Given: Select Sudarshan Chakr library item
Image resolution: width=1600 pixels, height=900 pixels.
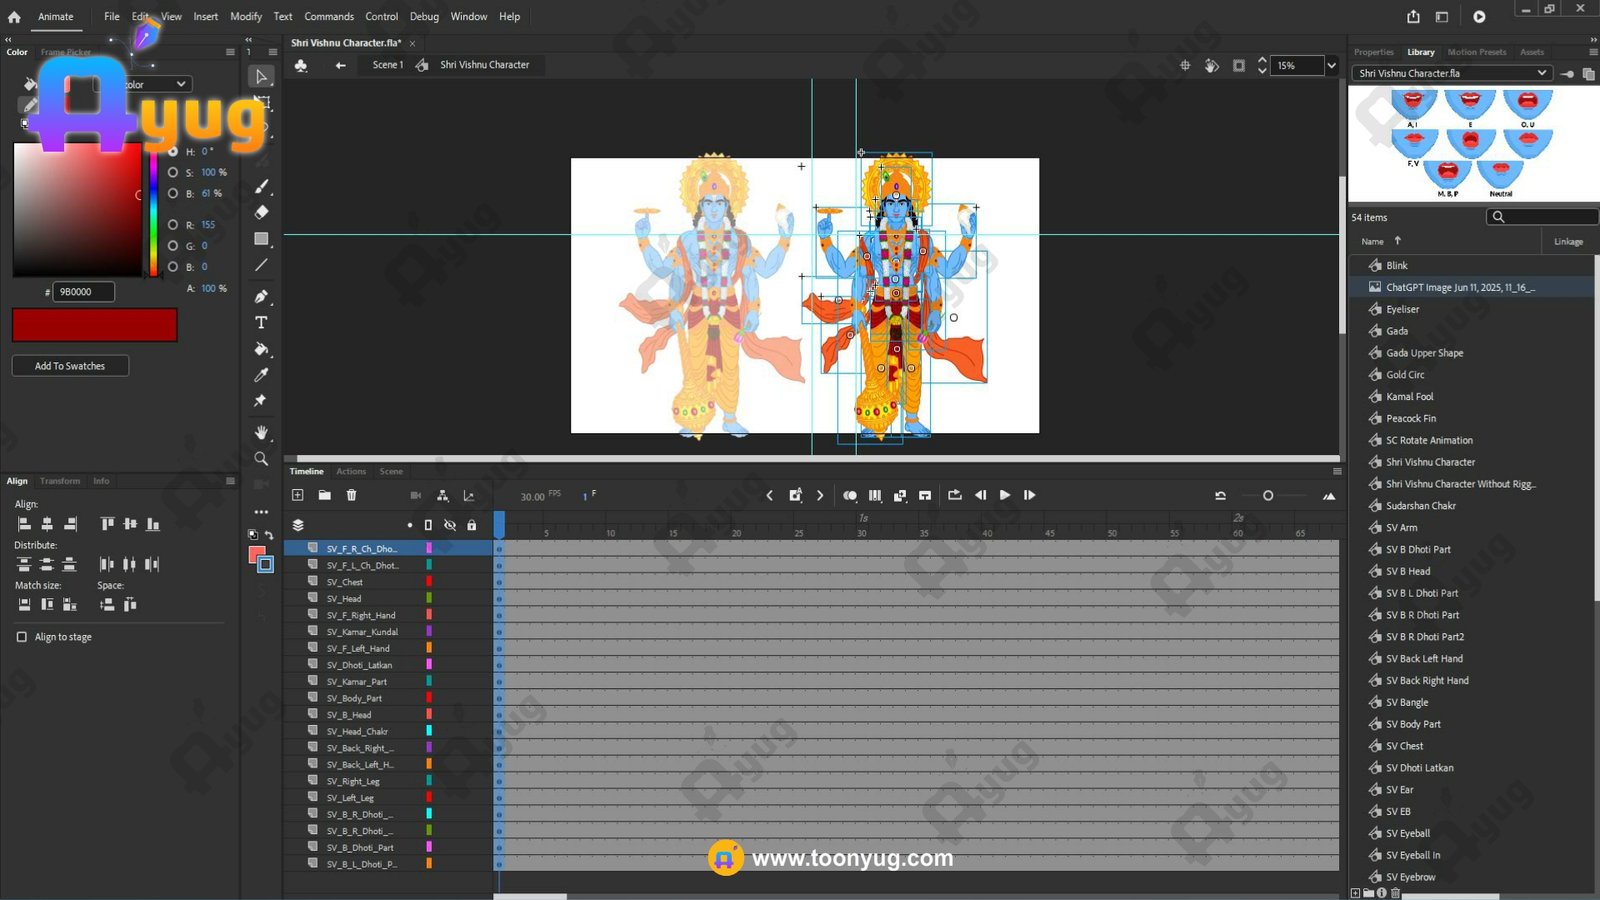Looking at the screenshot, I should 1421,506.
